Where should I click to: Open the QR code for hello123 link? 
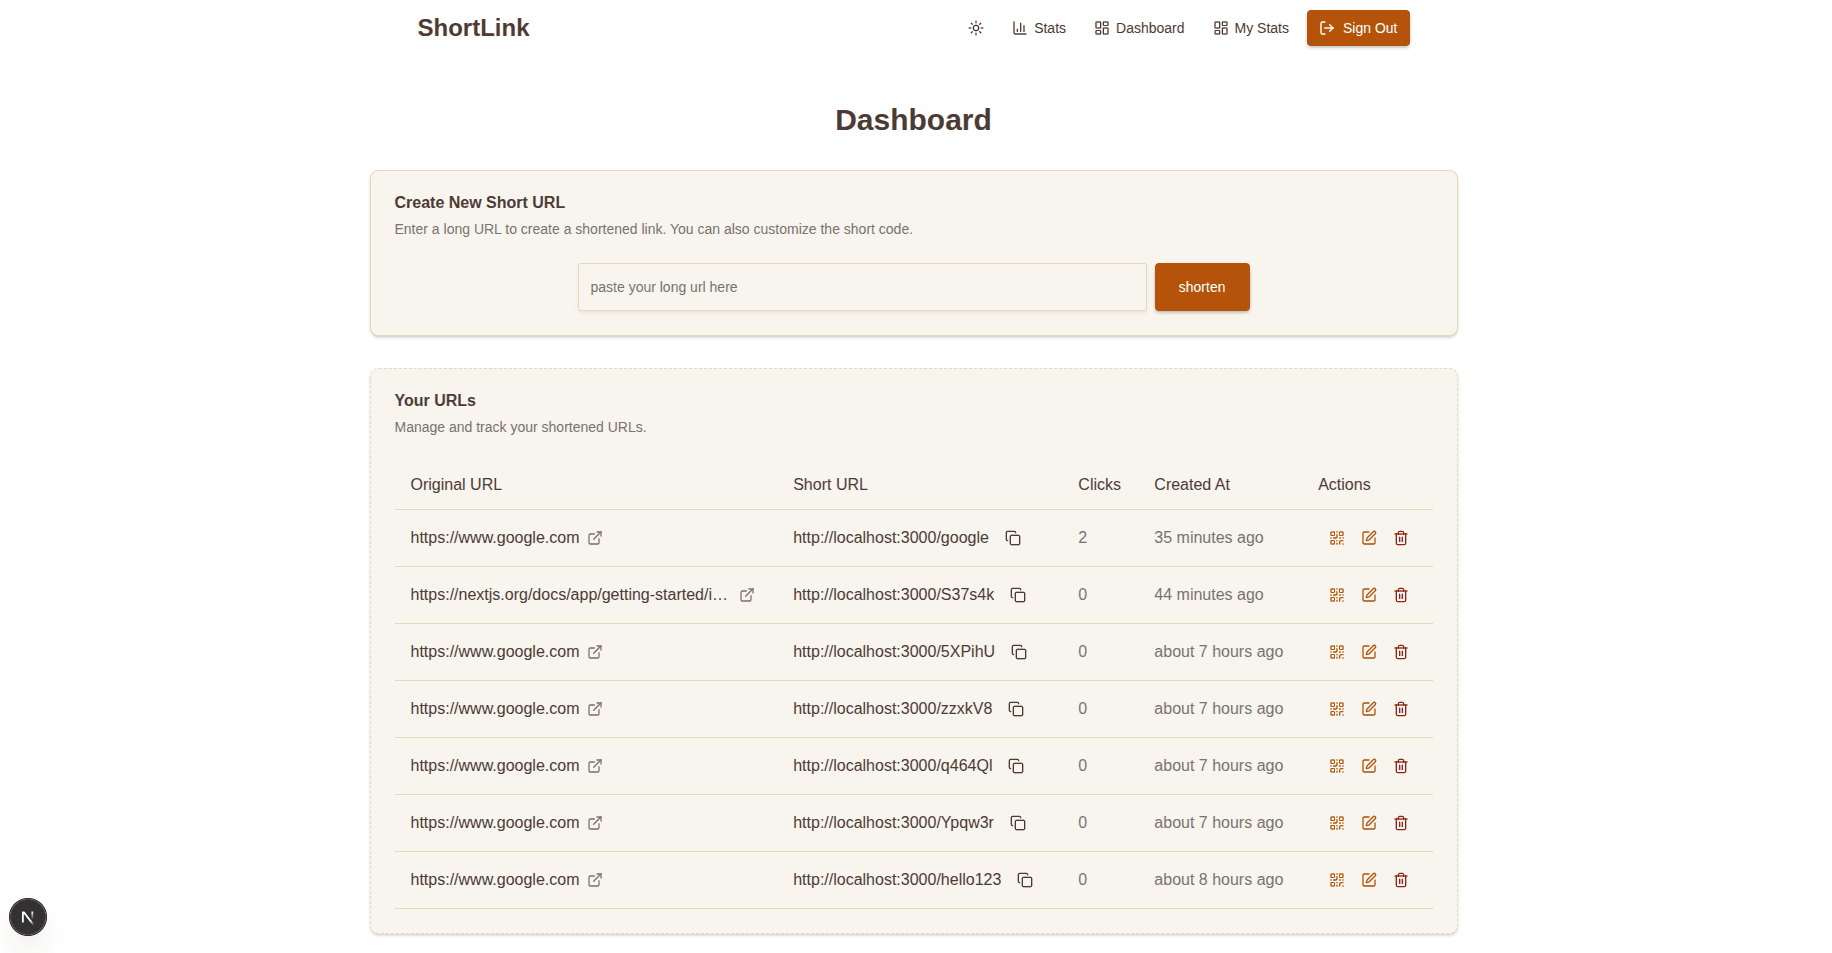(x=1336, y=880)
